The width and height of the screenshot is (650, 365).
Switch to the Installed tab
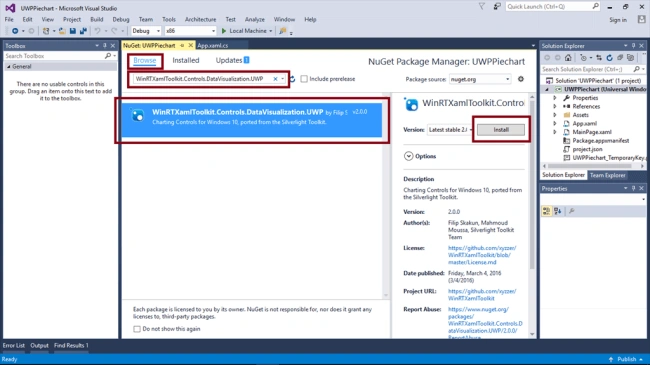[186, 61]
